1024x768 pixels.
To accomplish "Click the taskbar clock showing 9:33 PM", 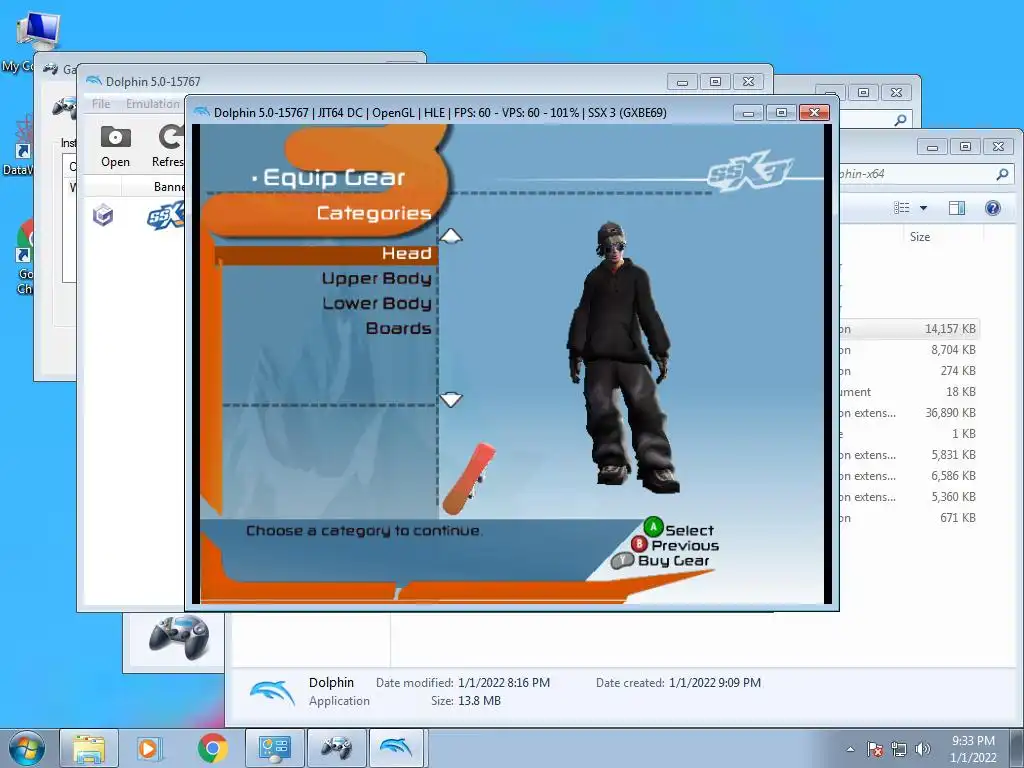I will click(x=973, y=749).
